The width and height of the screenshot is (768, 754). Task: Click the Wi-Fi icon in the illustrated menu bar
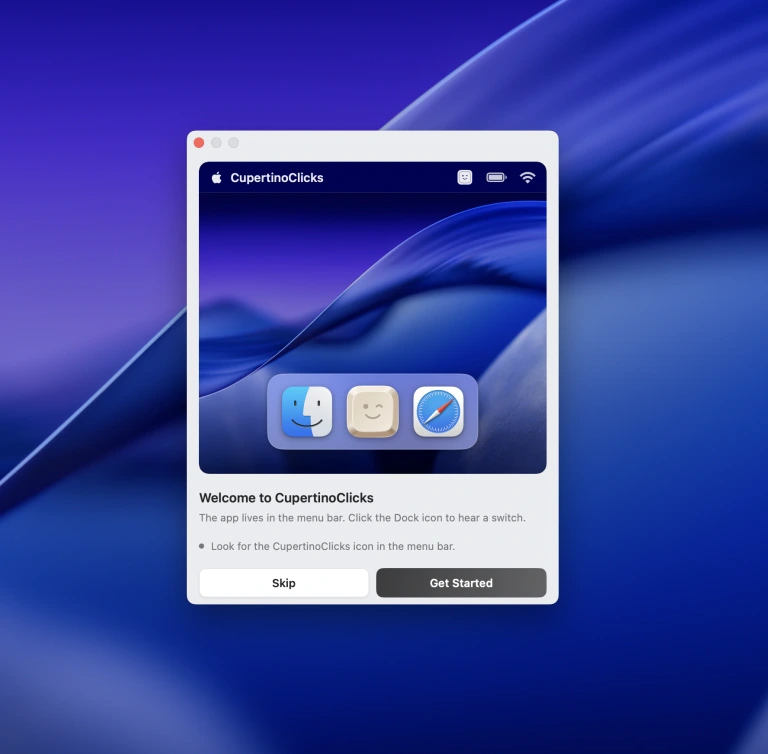[528, 177]
